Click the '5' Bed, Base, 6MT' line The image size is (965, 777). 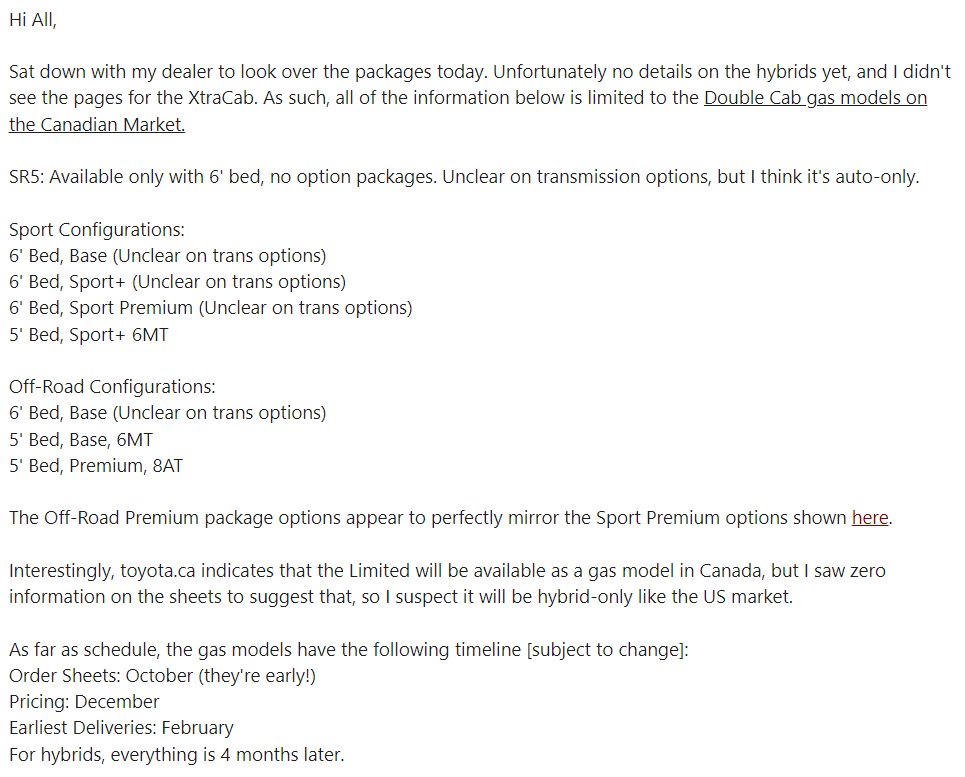(x=81, y=440)
